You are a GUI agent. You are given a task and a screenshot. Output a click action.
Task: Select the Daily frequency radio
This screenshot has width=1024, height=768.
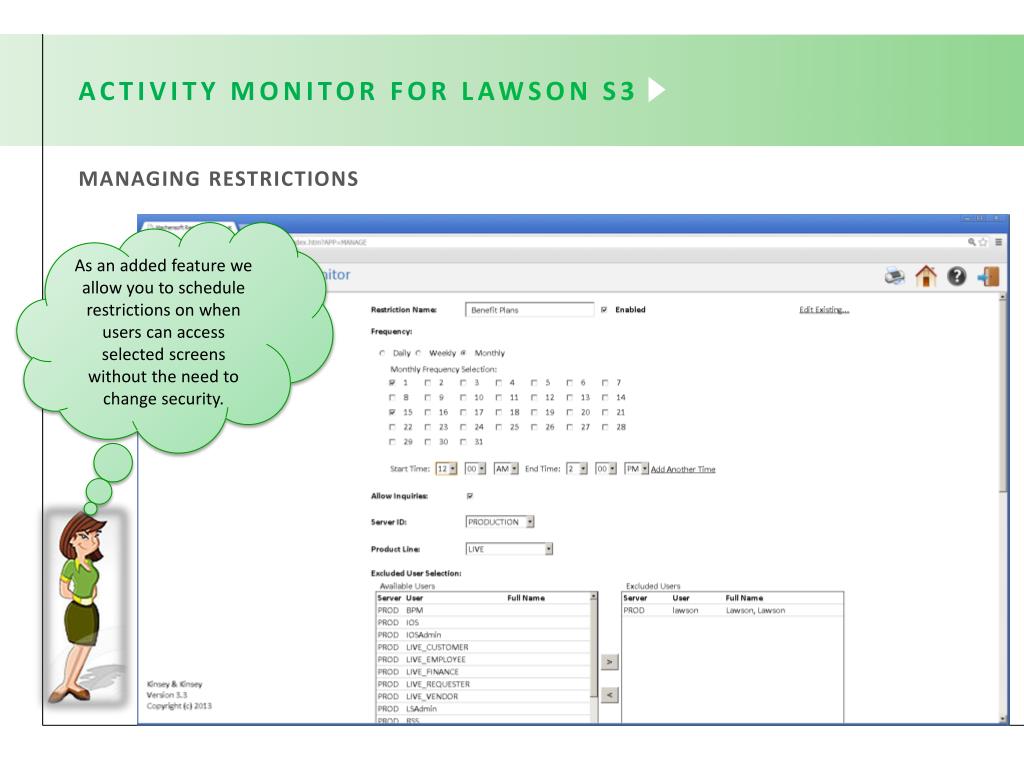(382, 353)
